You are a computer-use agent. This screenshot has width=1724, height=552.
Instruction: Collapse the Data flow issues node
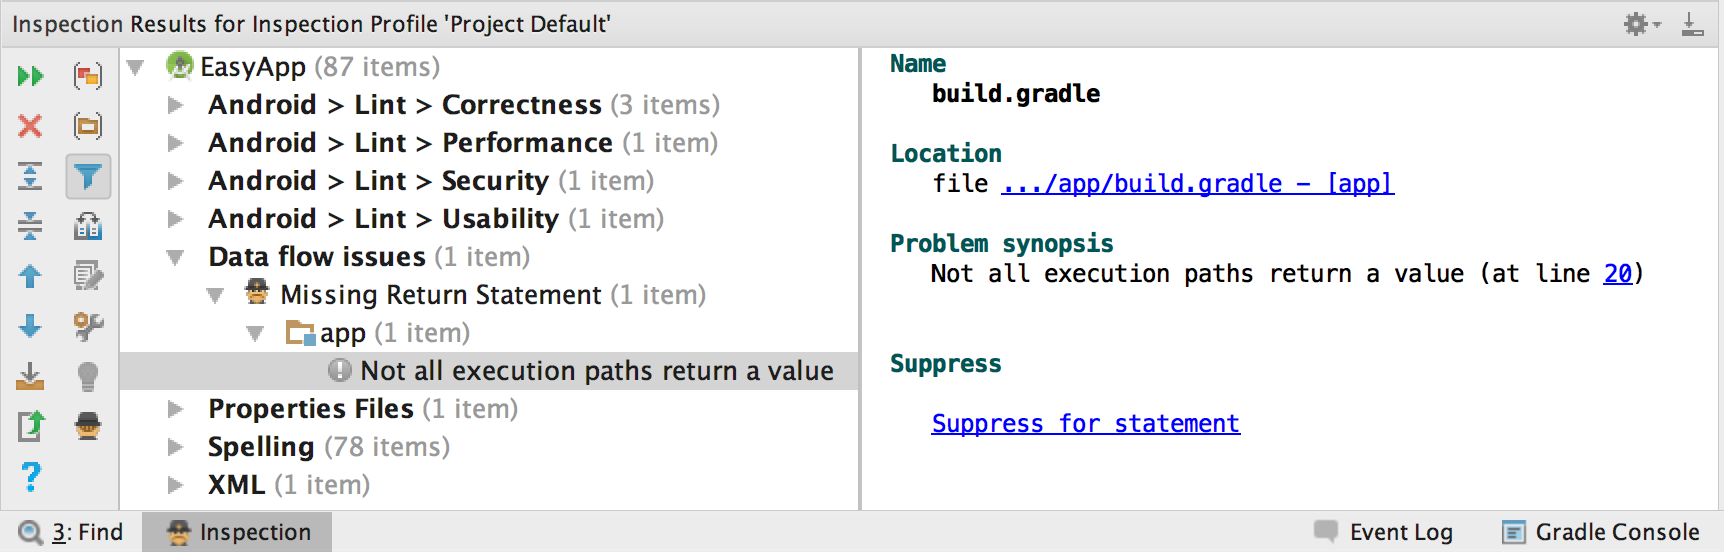point(175,257)
